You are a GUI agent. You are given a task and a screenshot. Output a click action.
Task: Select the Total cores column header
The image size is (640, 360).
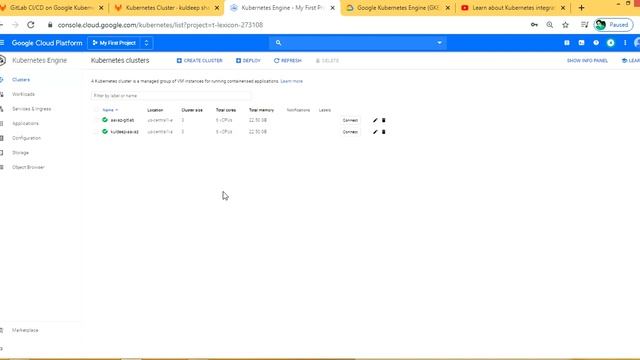point(226,110)
